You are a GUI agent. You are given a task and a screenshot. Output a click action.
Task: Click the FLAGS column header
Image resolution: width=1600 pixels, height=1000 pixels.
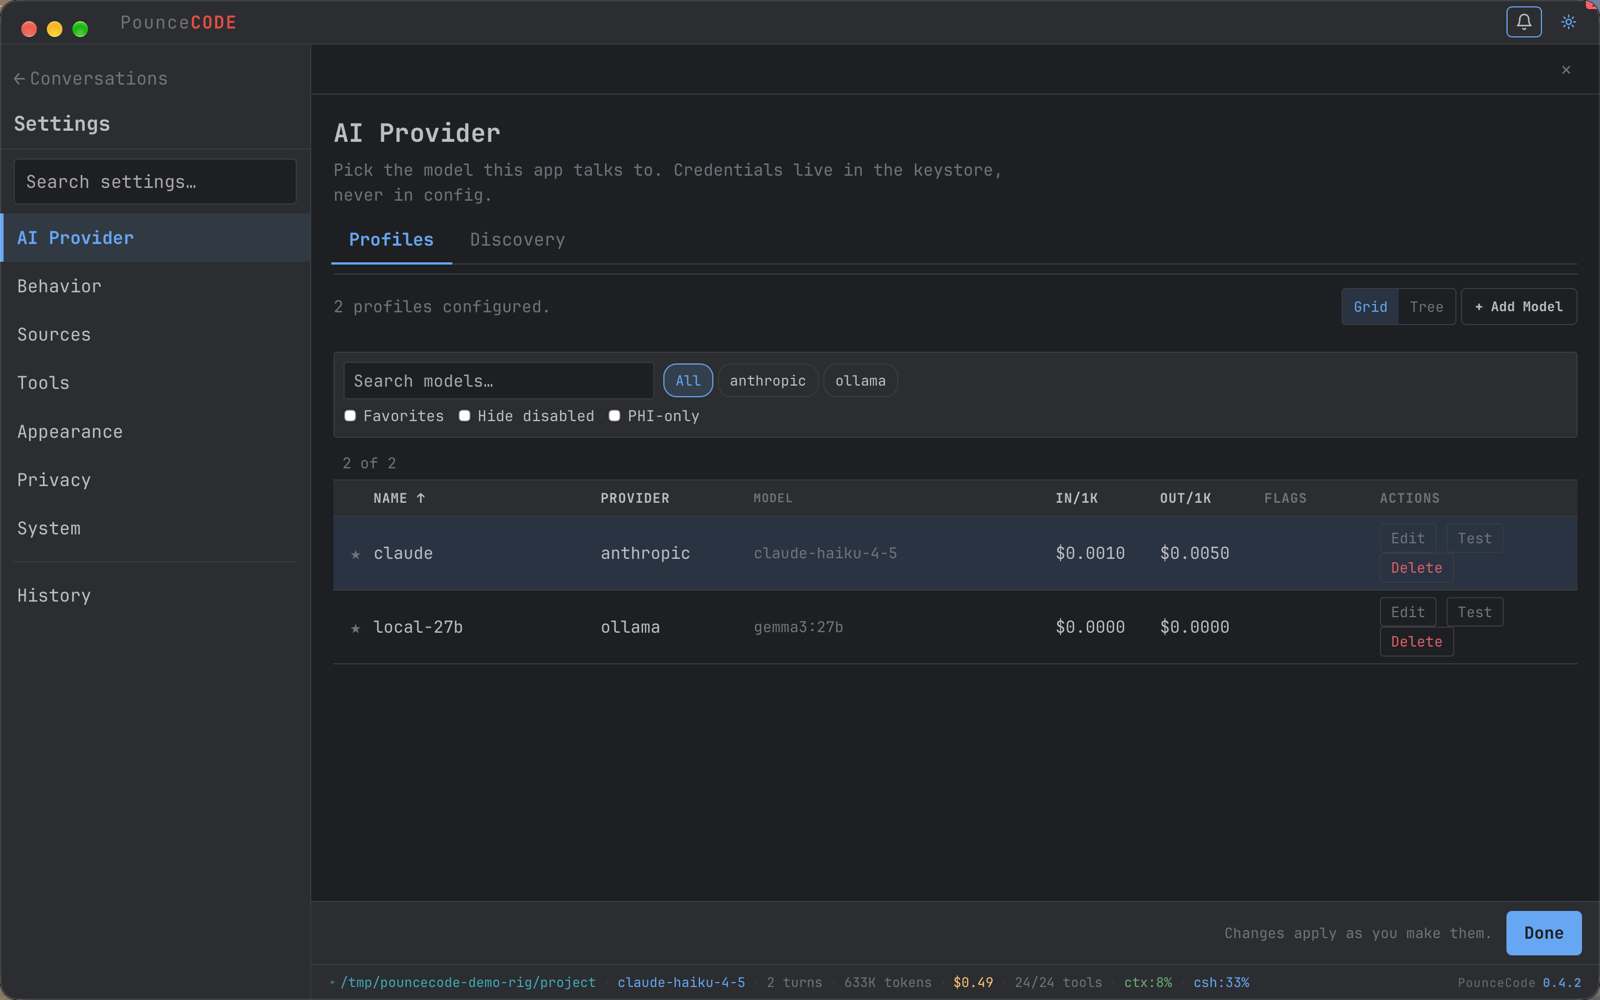pyautogui.click(x=1285, y=498)
